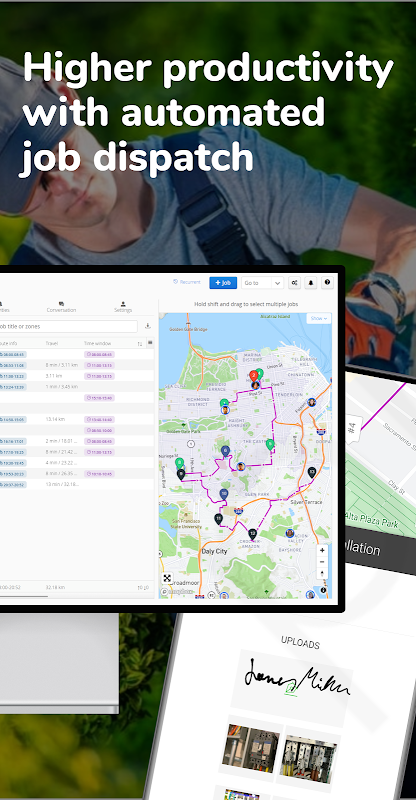Switch to the Settings tab
This screenshot has height=800, width=416.
tap(123, 307)
